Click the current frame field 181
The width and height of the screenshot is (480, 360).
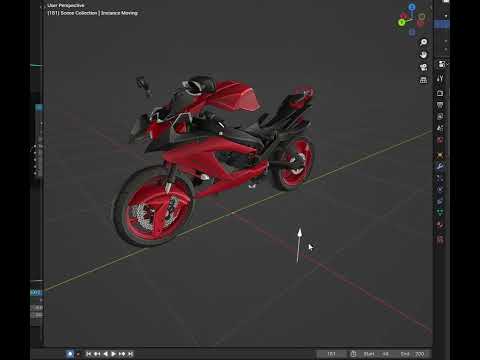(x=331, y=354)
